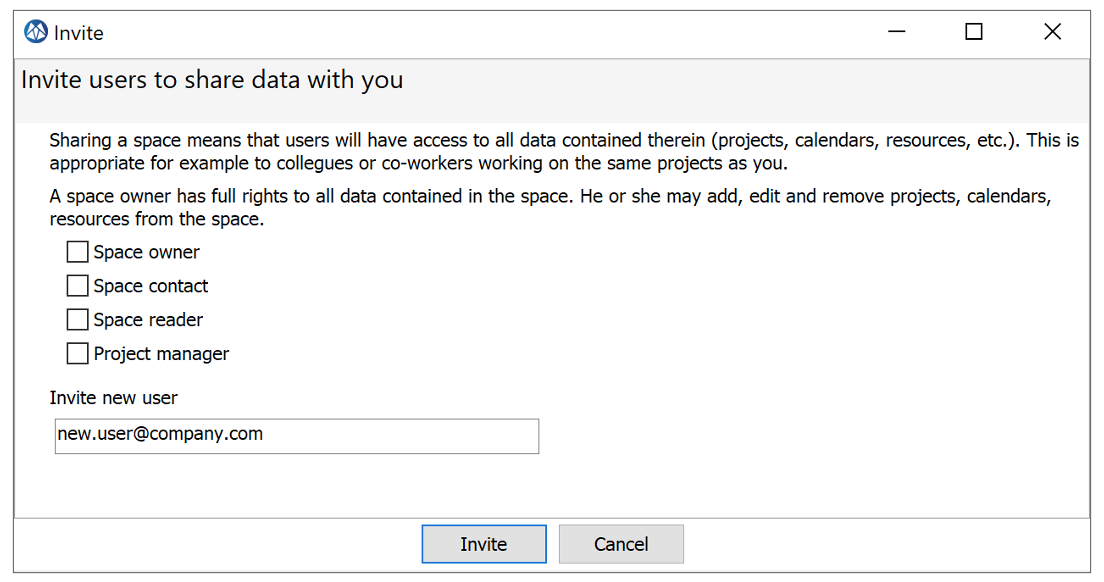Tick the Space reader checkbox
The height and width of the screenshot is (582, 1104).
[77, 320]
